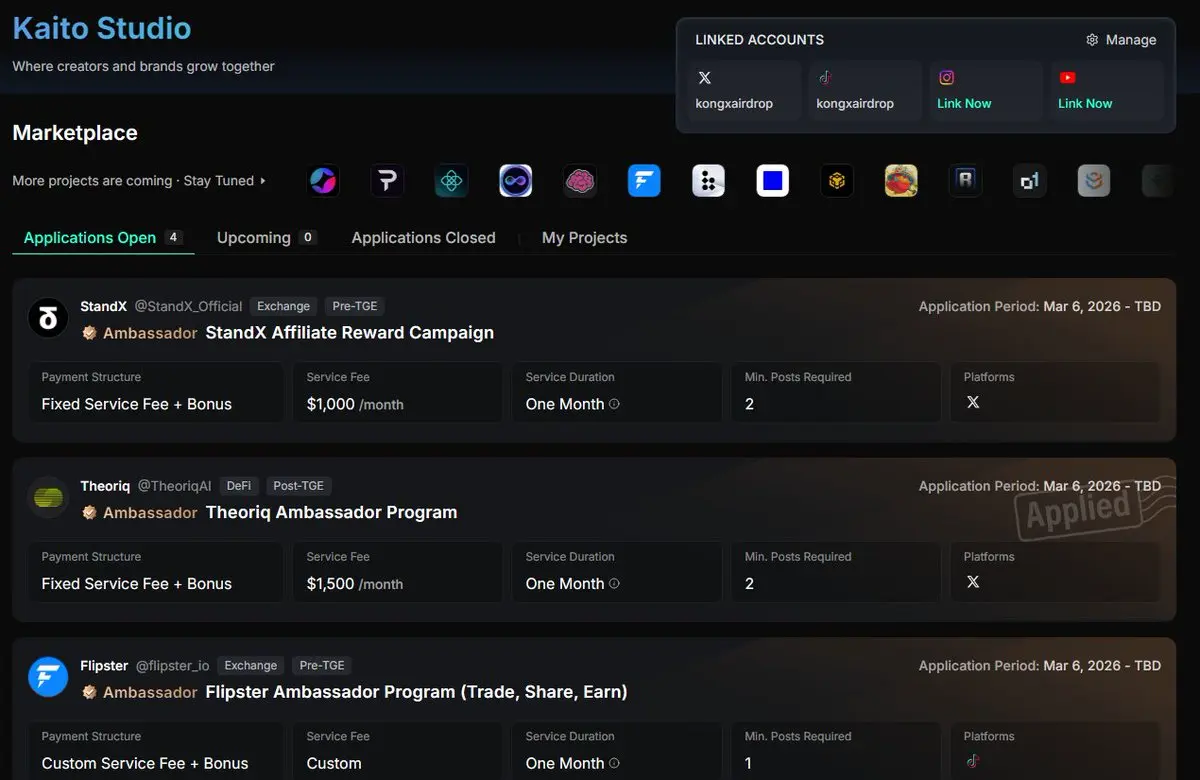Click the Flipster One Month info icon
1200x780 pixels.
pos(614,763)
